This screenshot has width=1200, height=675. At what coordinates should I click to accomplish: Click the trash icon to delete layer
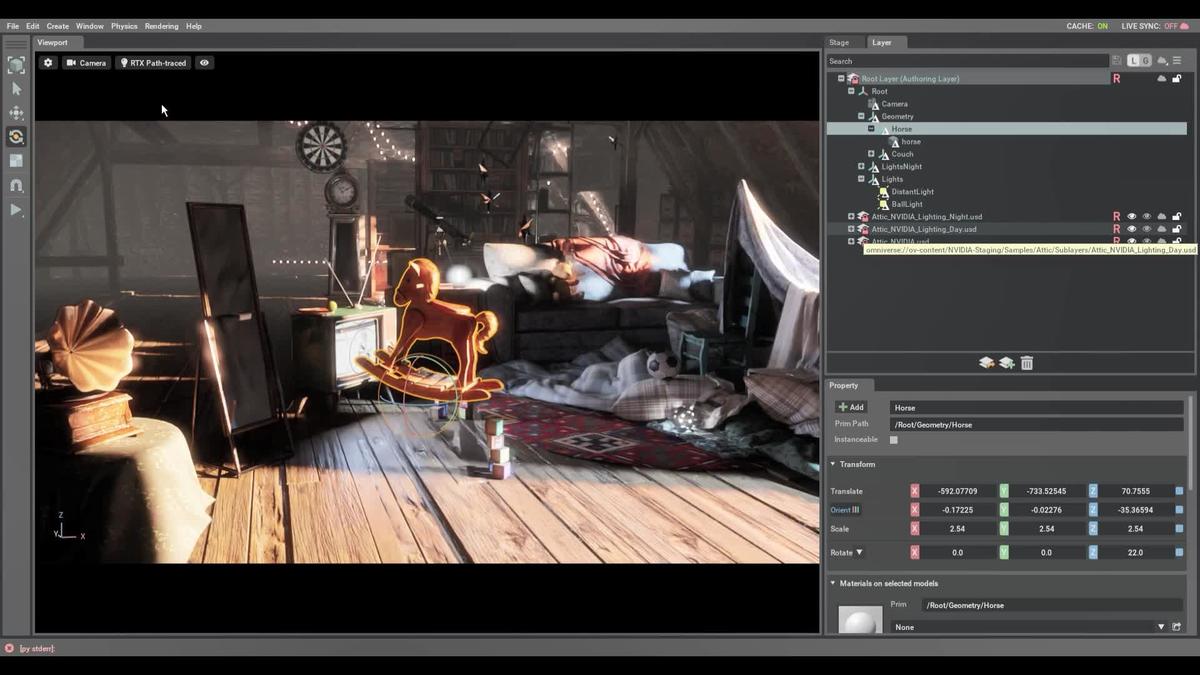point(1027,363)
